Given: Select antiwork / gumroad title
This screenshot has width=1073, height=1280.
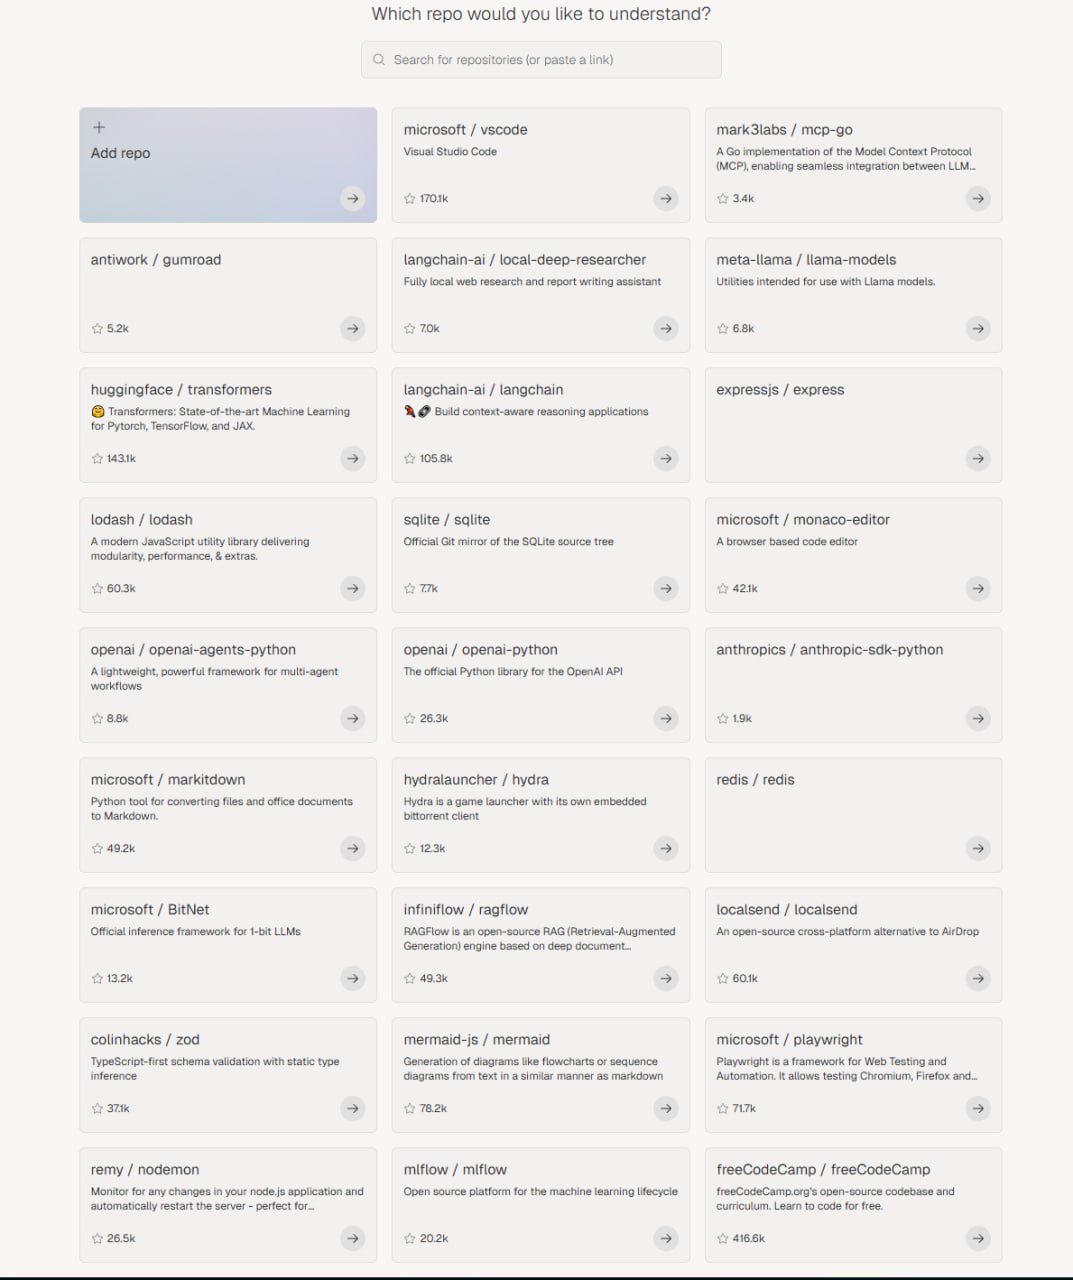Looking at the screenshot, I should [156, 260].
